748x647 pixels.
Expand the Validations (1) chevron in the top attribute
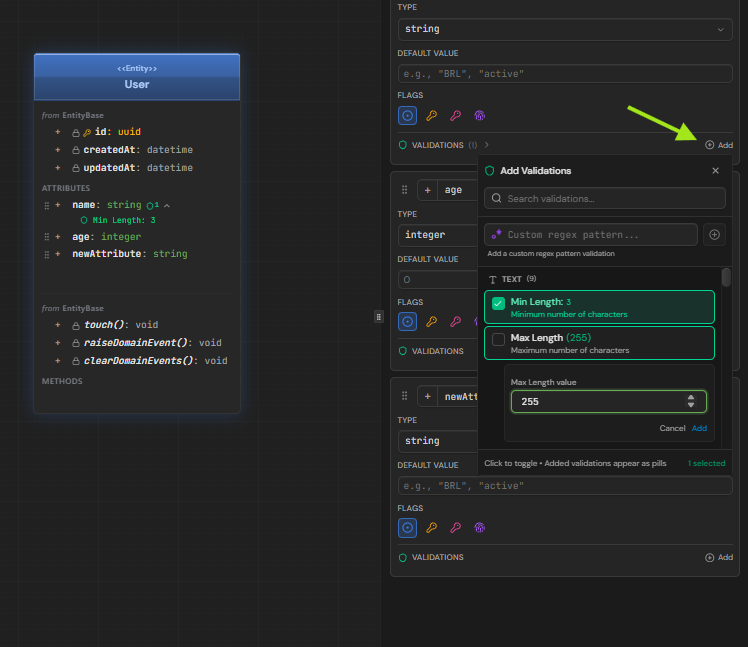[x=487, y=145]
